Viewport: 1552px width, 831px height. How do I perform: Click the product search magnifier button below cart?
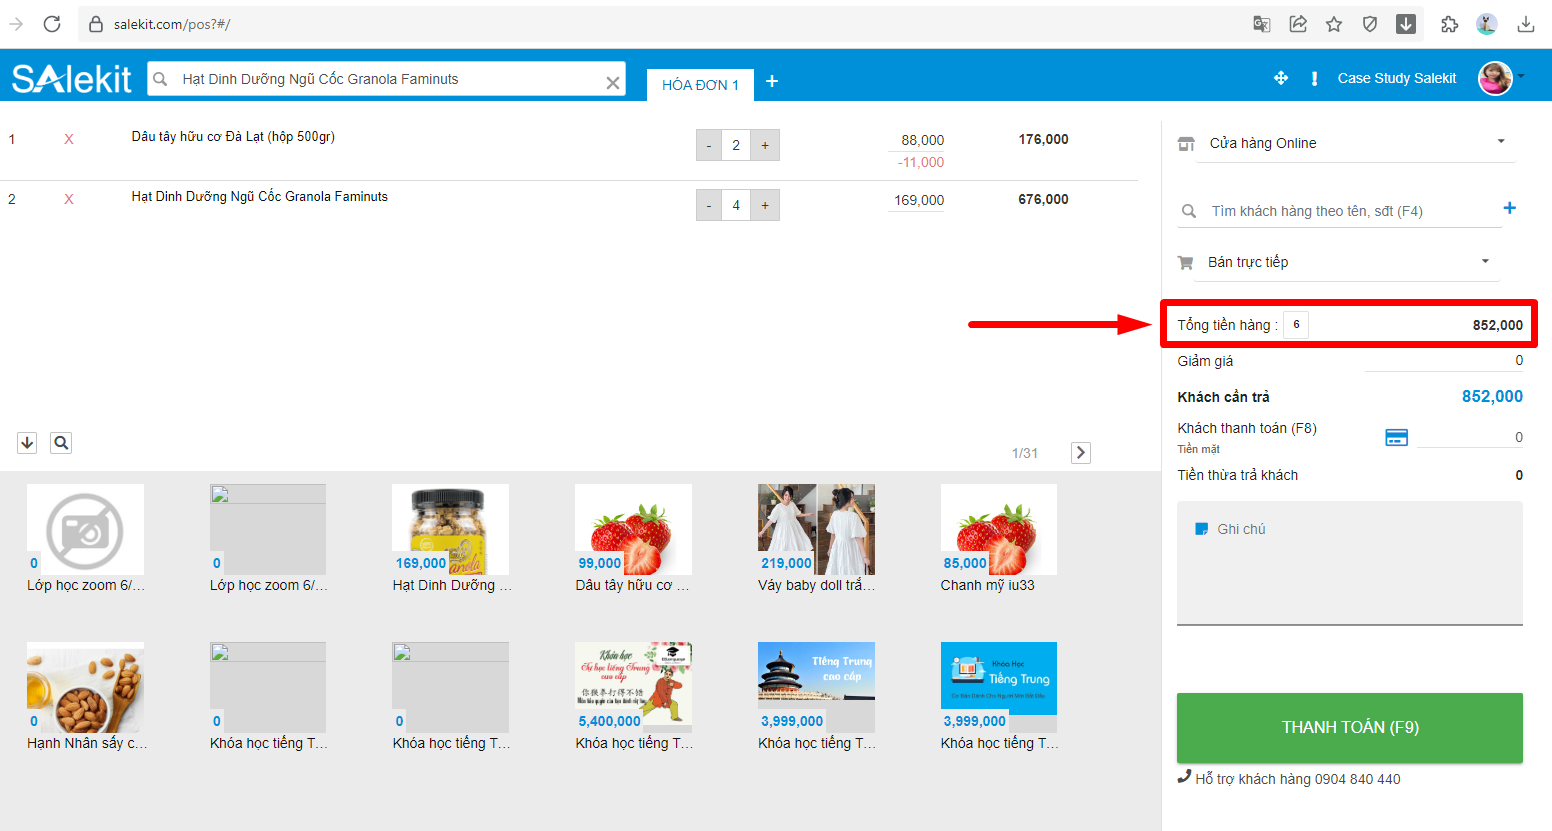tap(61, 443)
